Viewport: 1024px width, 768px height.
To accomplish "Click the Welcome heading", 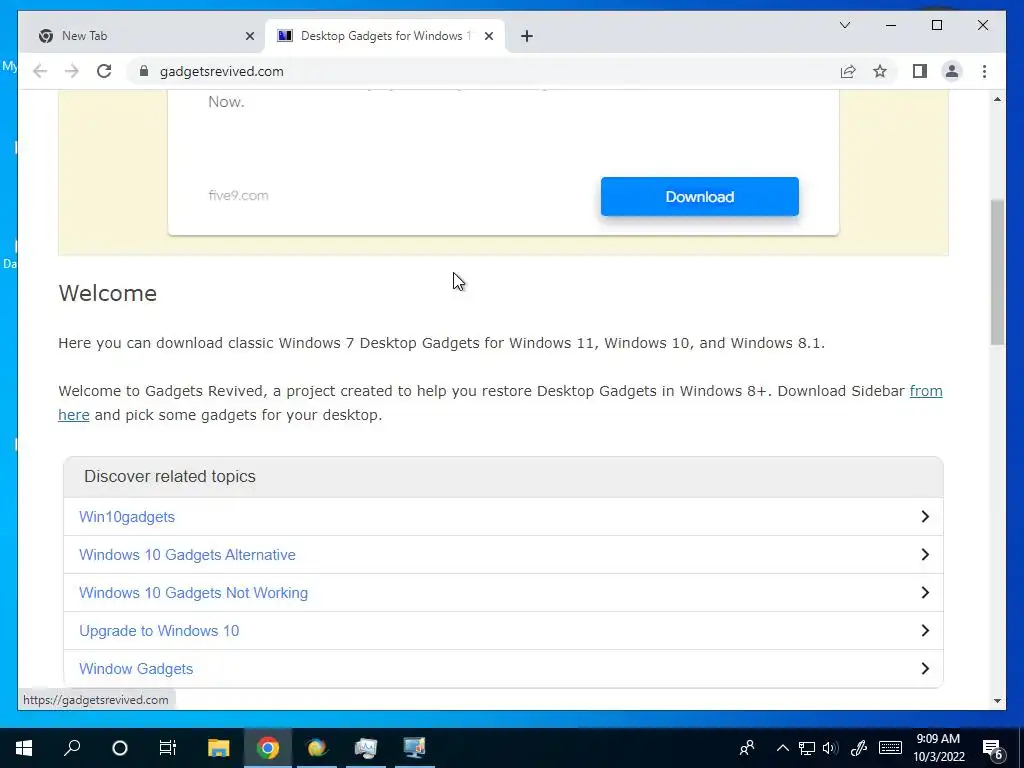I will pos(108,293).
